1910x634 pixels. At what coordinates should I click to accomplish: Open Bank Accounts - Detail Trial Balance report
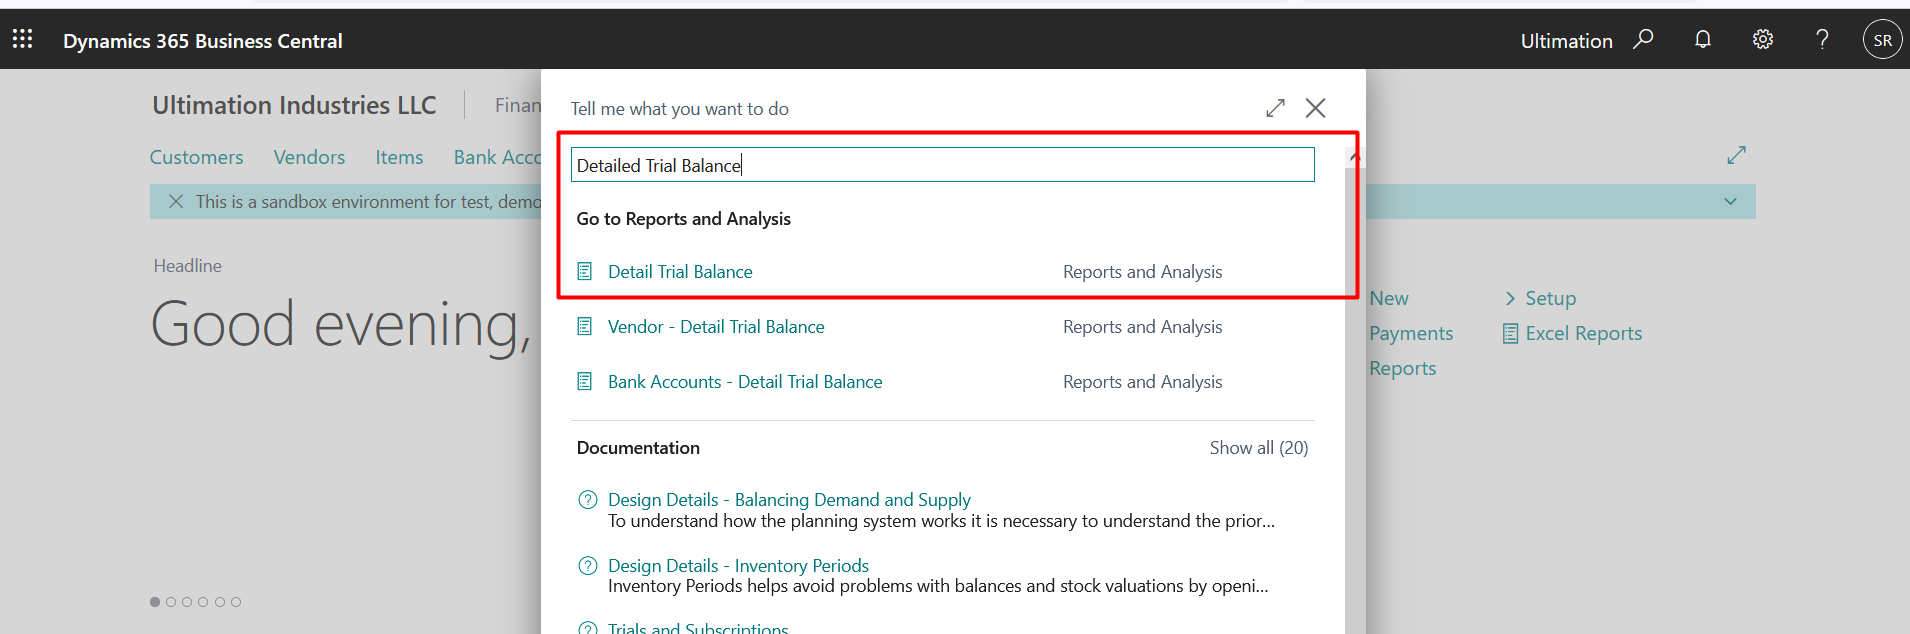pos(745,381)
